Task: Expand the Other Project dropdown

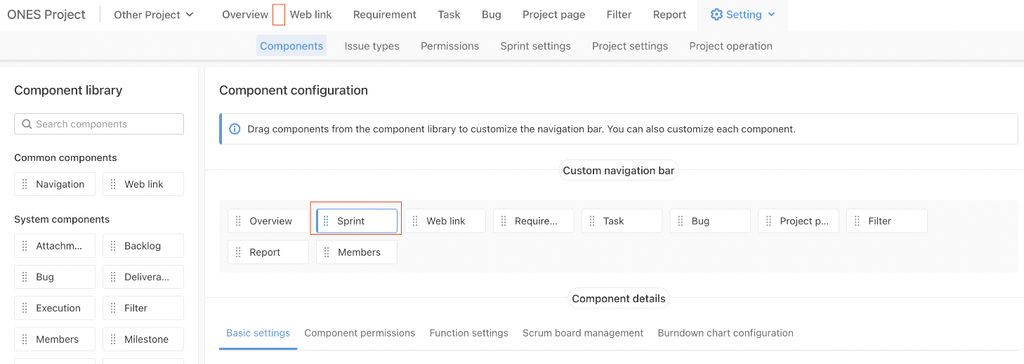Action: pyautogui.click(x=153, y=14)
